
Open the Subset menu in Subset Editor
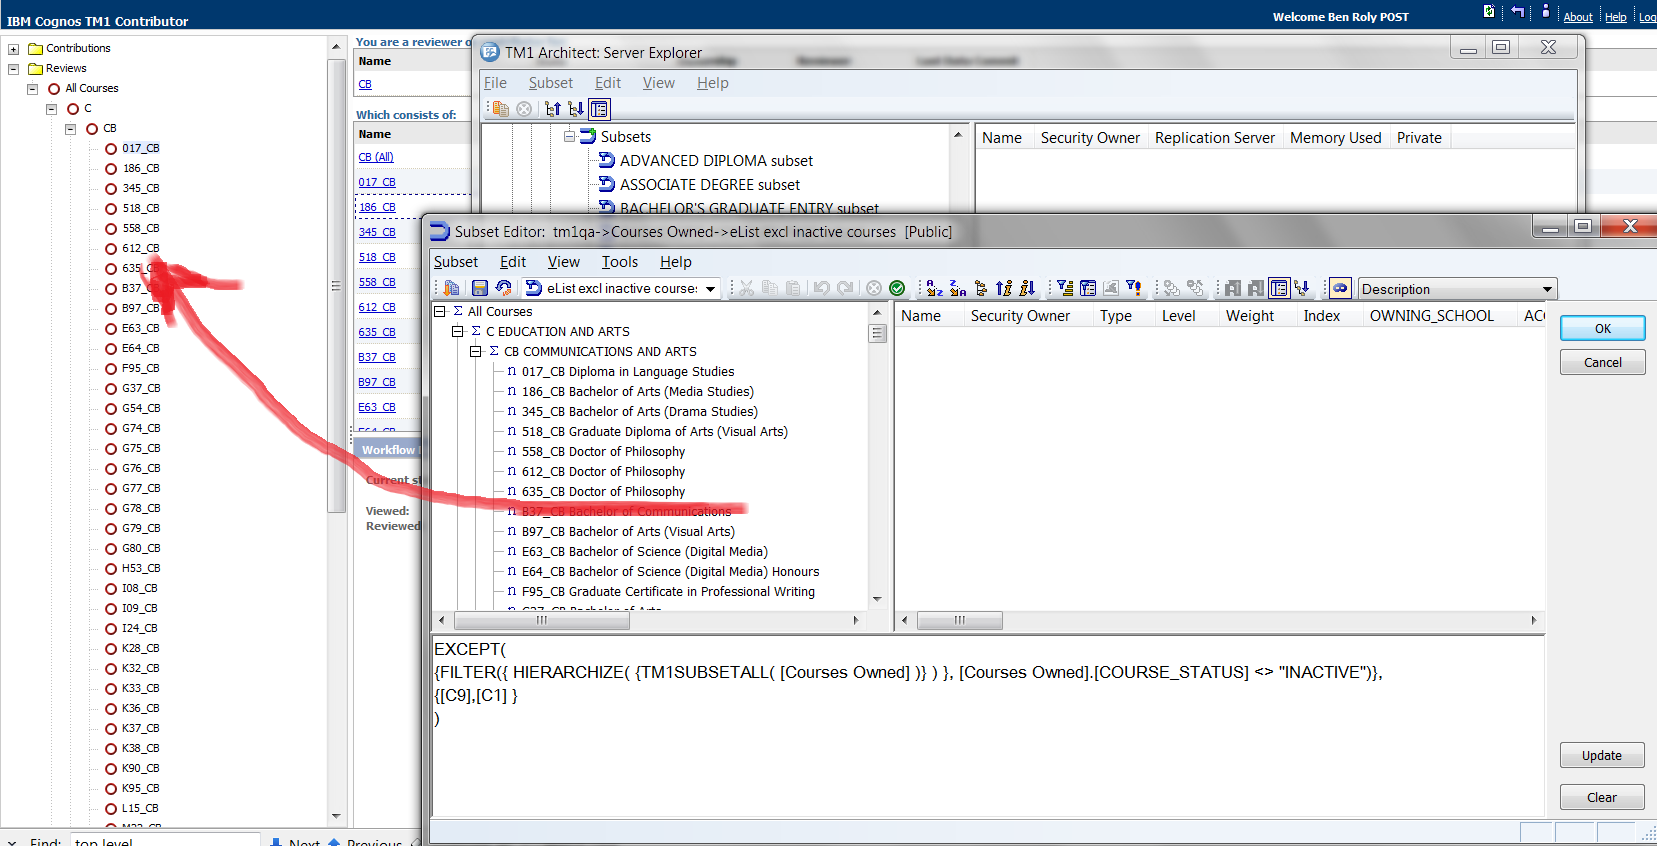click(456, 262)
